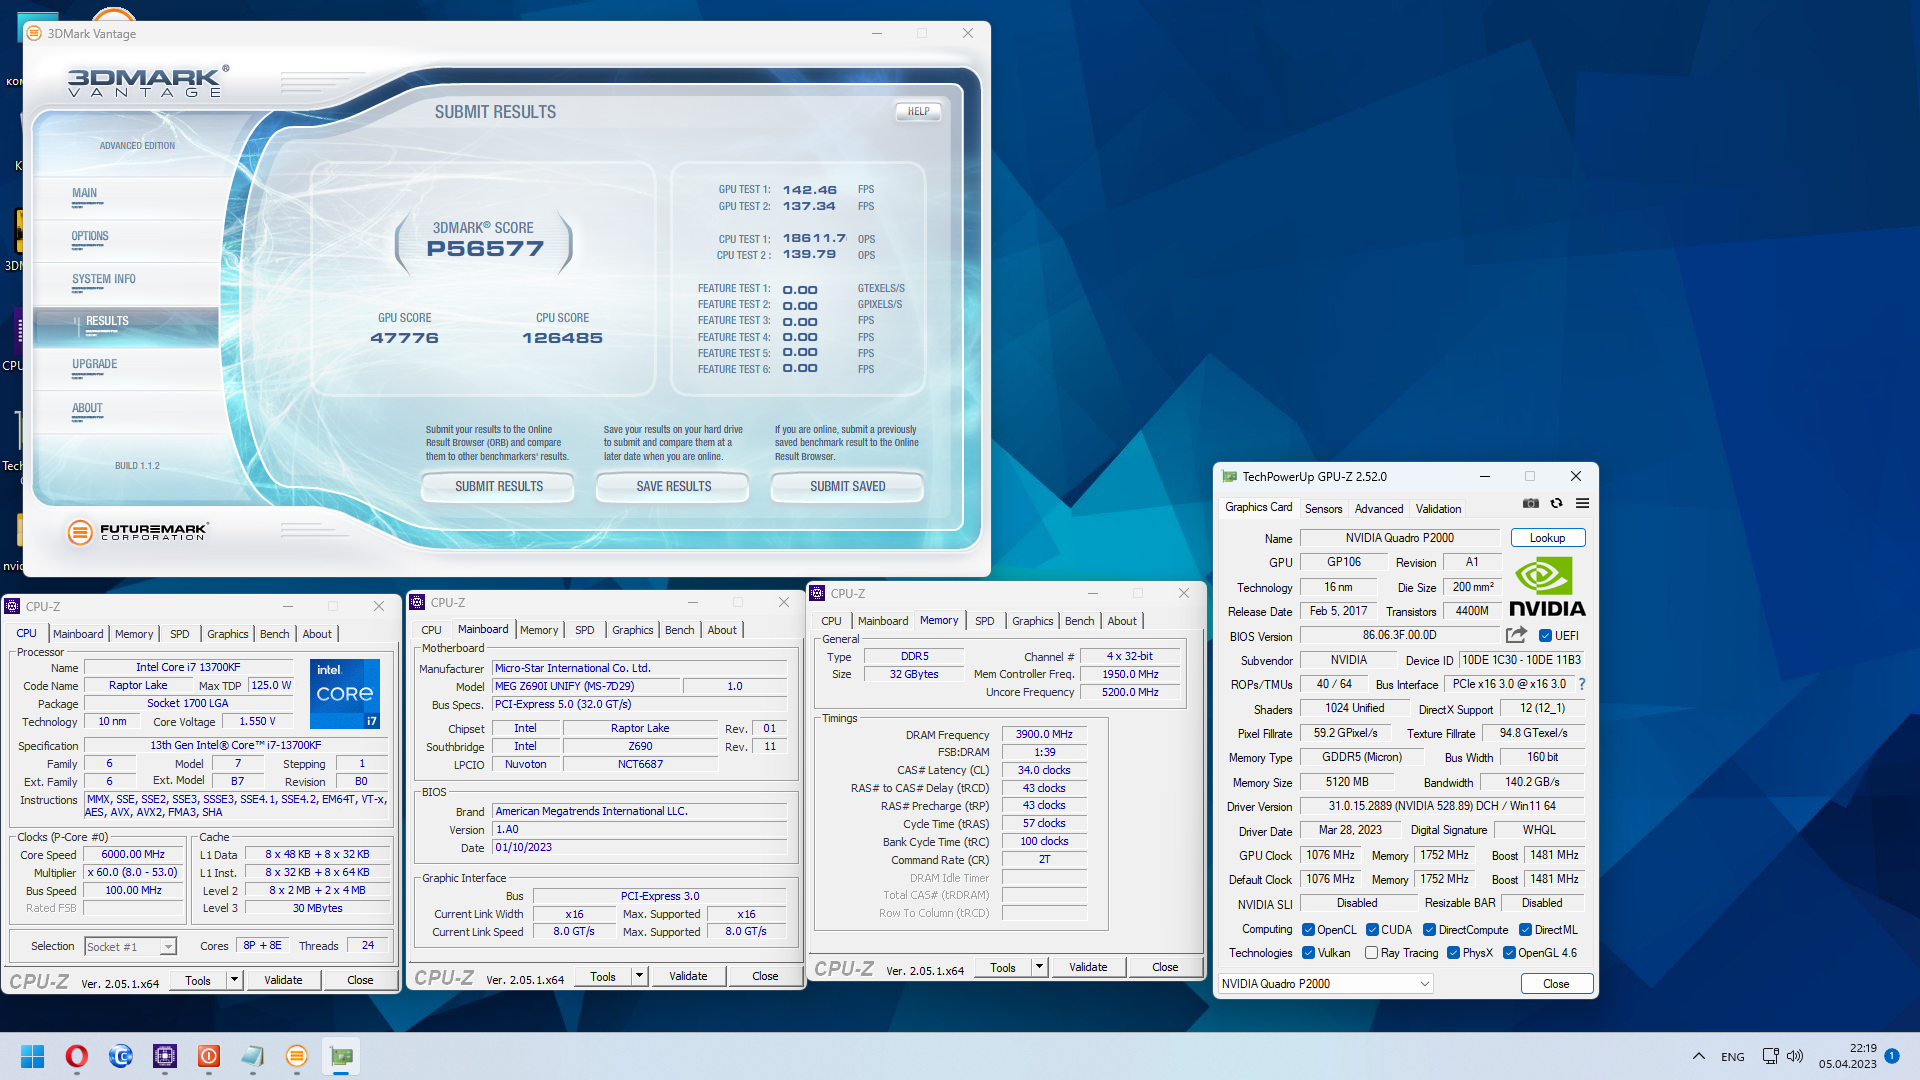Click the BIOS Version field 86.06.3F.00.0D
The height and width of the screenshot is (1080, 1920).
1399,636
